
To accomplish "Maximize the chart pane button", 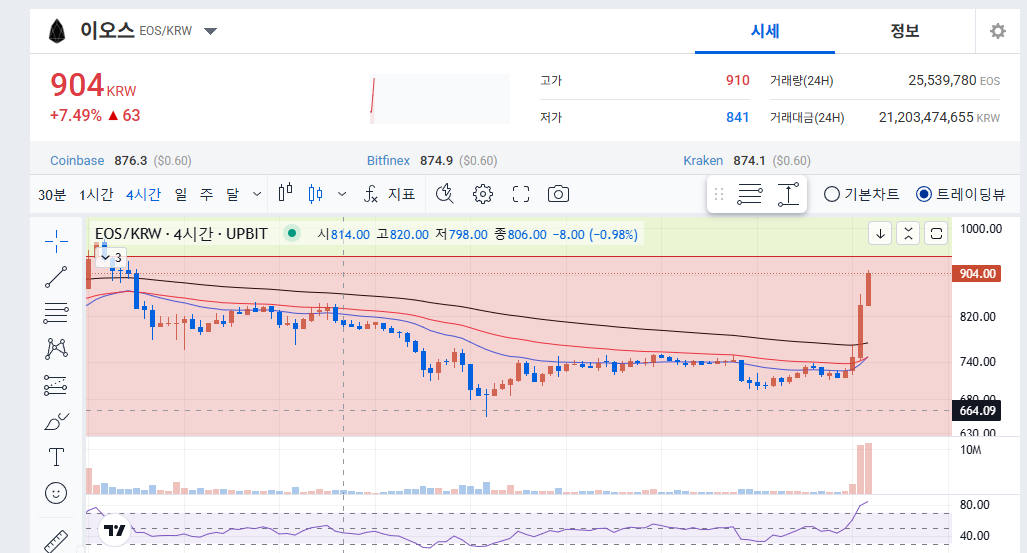I will coord(937,233).
